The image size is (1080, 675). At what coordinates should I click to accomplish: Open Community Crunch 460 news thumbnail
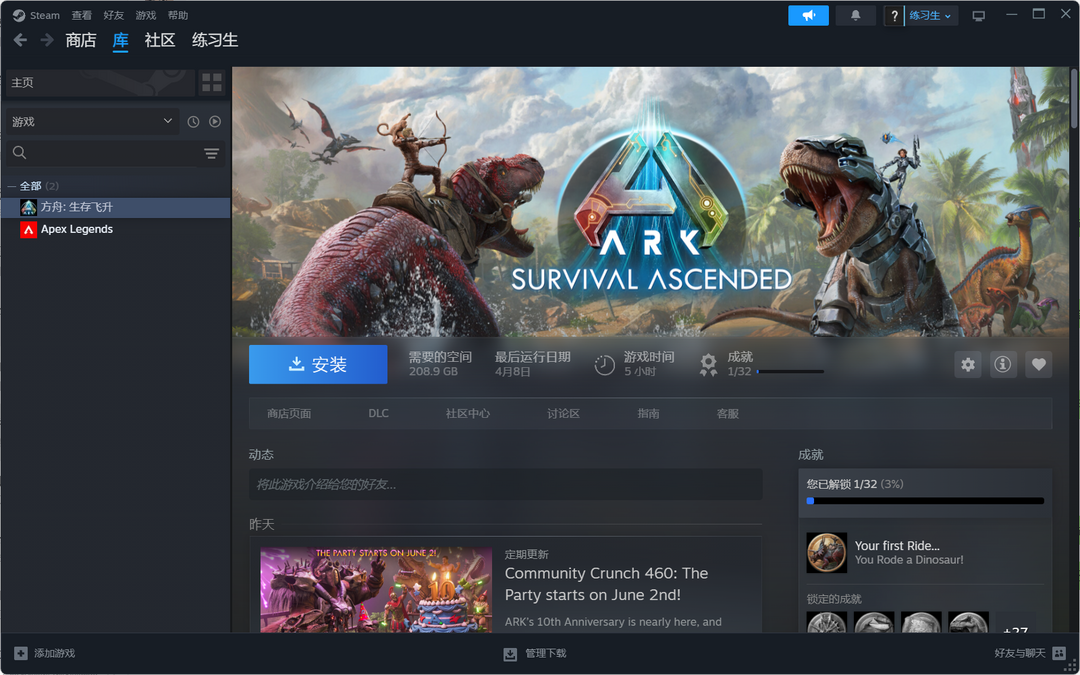(x=376, y=590)
